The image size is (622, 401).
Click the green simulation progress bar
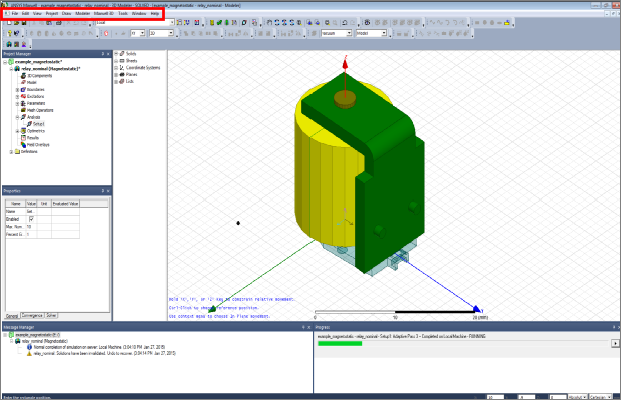tap(340, 343)
